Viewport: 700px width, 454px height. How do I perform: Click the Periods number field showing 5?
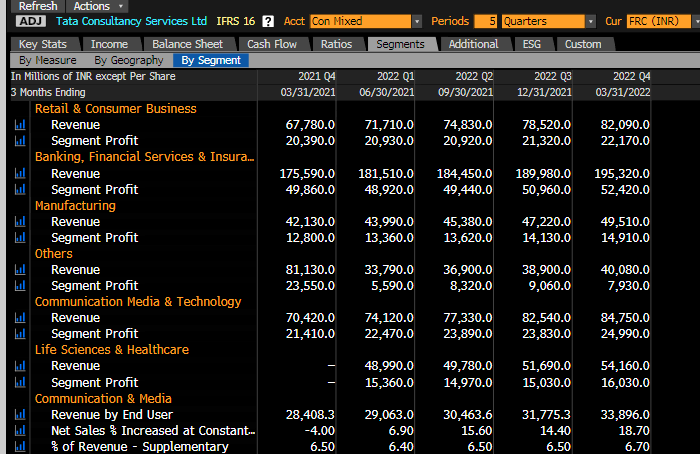(x=486, y=21)
